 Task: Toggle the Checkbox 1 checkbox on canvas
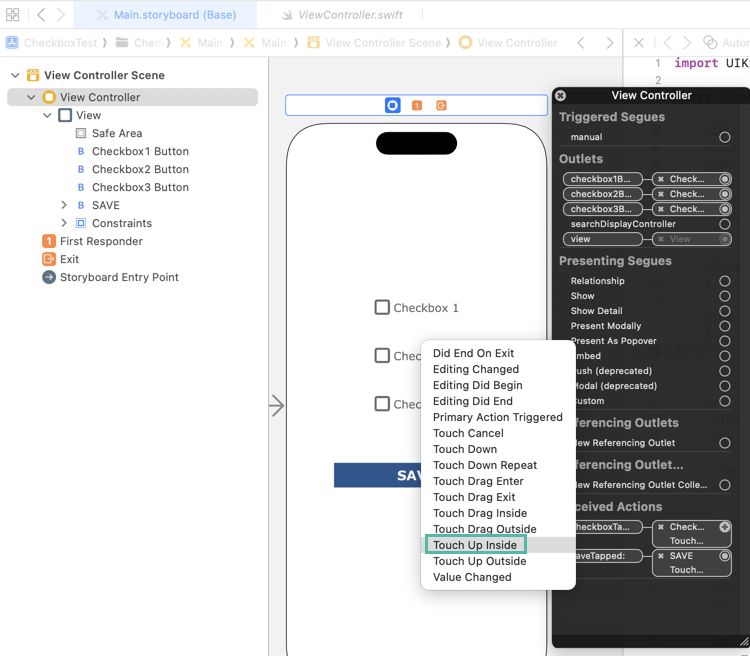pyautogui.click(x=382, y=308)
